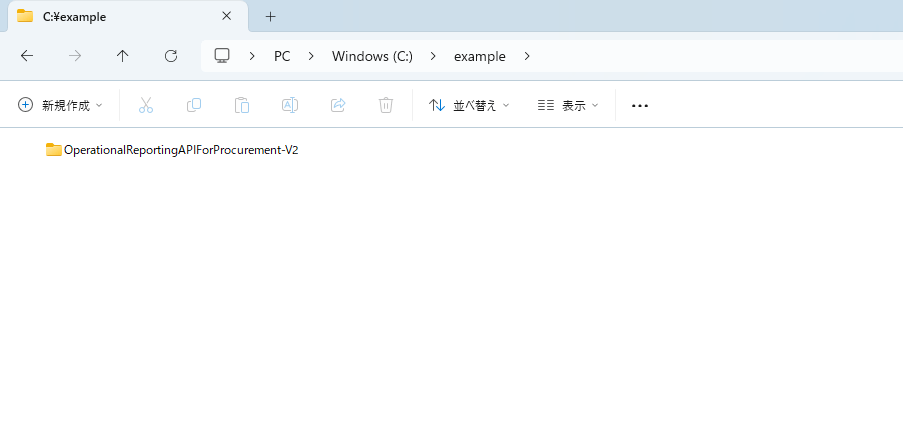Select the Share icon in toolbar
Screen dimensions: 903x429
[x=338, y=105]
